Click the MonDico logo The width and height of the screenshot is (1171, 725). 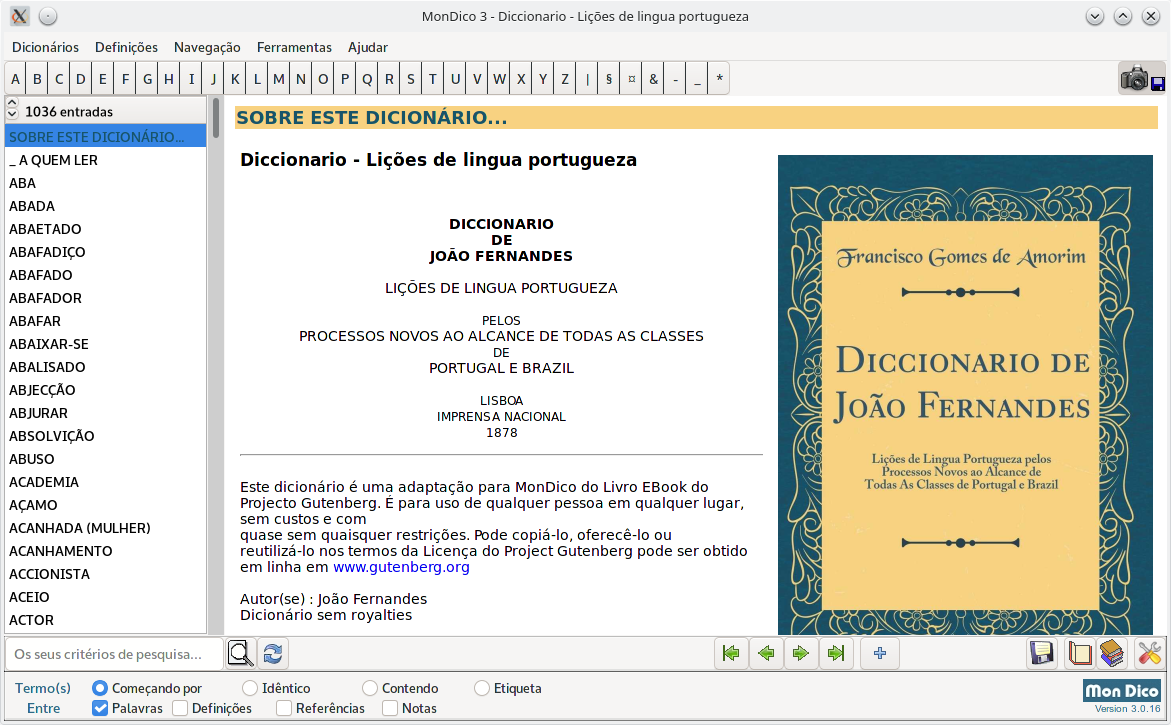point(1122,691)
